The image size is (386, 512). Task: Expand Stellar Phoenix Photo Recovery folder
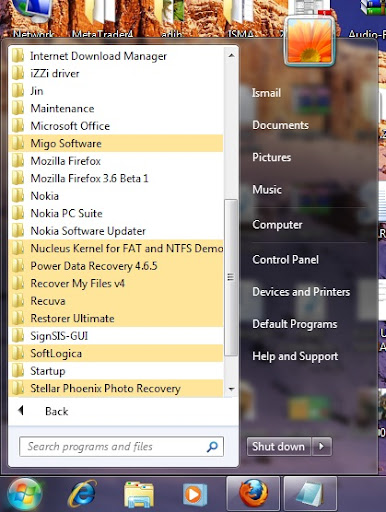[x=116, y=388]
